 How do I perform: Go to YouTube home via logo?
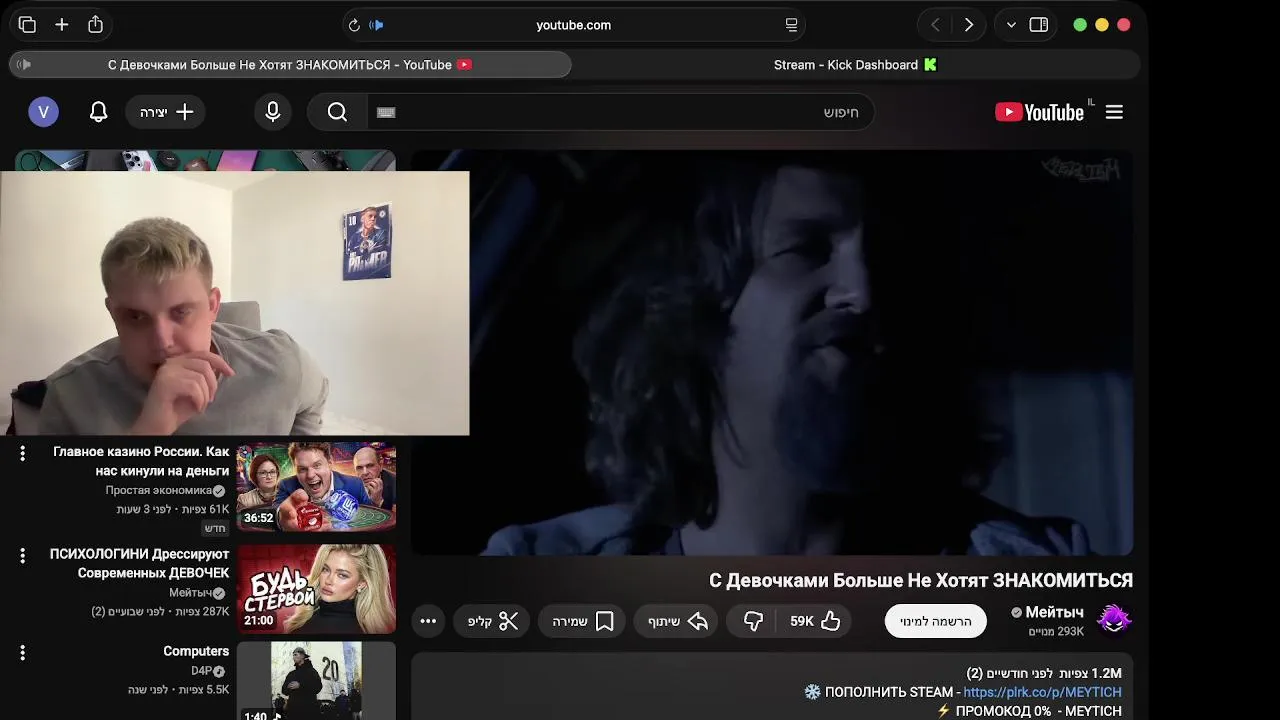pyautogui.click(x=1039, y=112)
